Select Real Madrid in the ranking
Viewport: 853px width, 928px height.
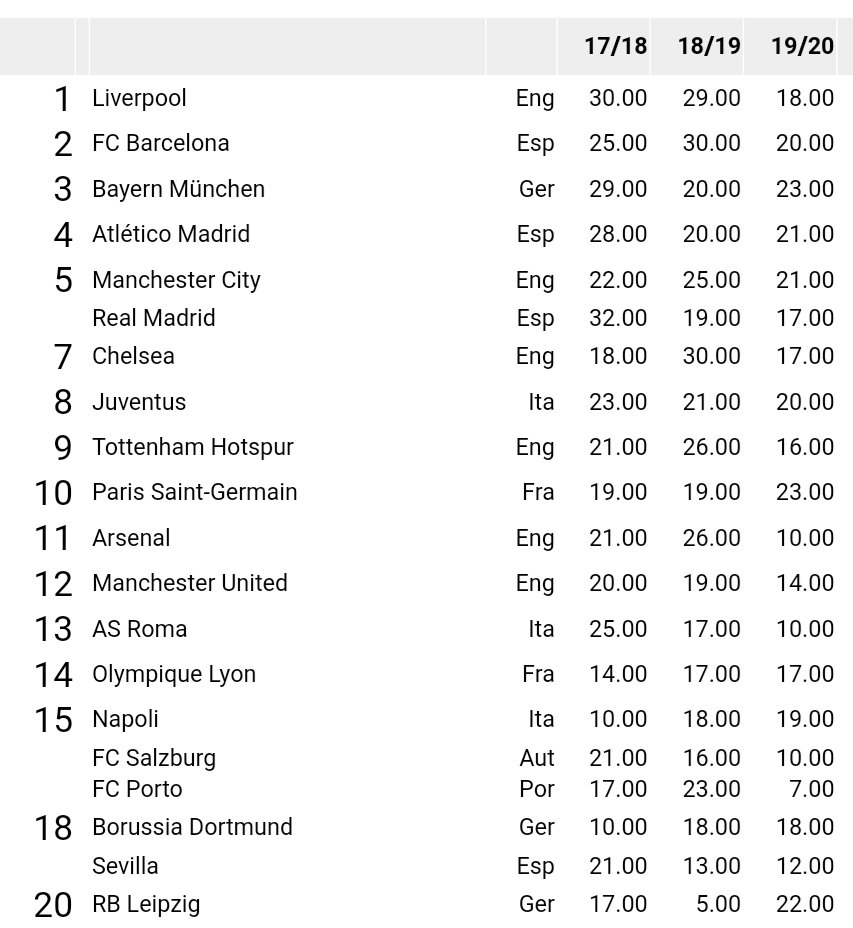tap(153, 318)
